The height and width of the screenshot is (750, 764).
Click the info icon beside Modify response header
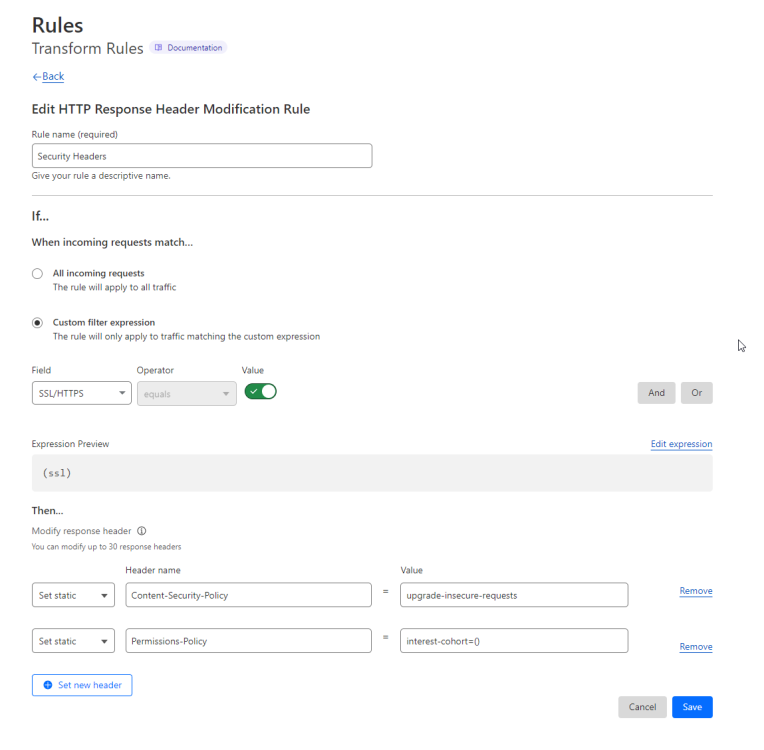pyautogui.click(x=141, y=531)
